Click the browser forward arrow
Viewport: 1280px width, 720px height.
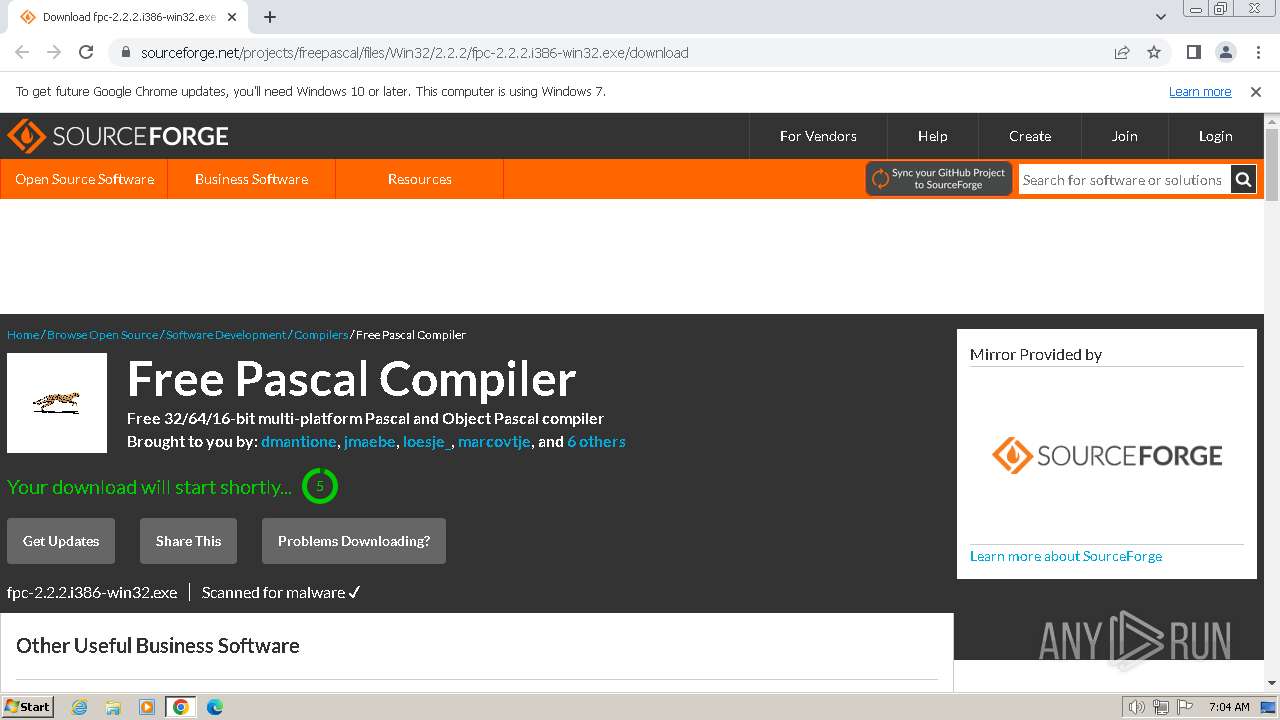click(54, 53)
